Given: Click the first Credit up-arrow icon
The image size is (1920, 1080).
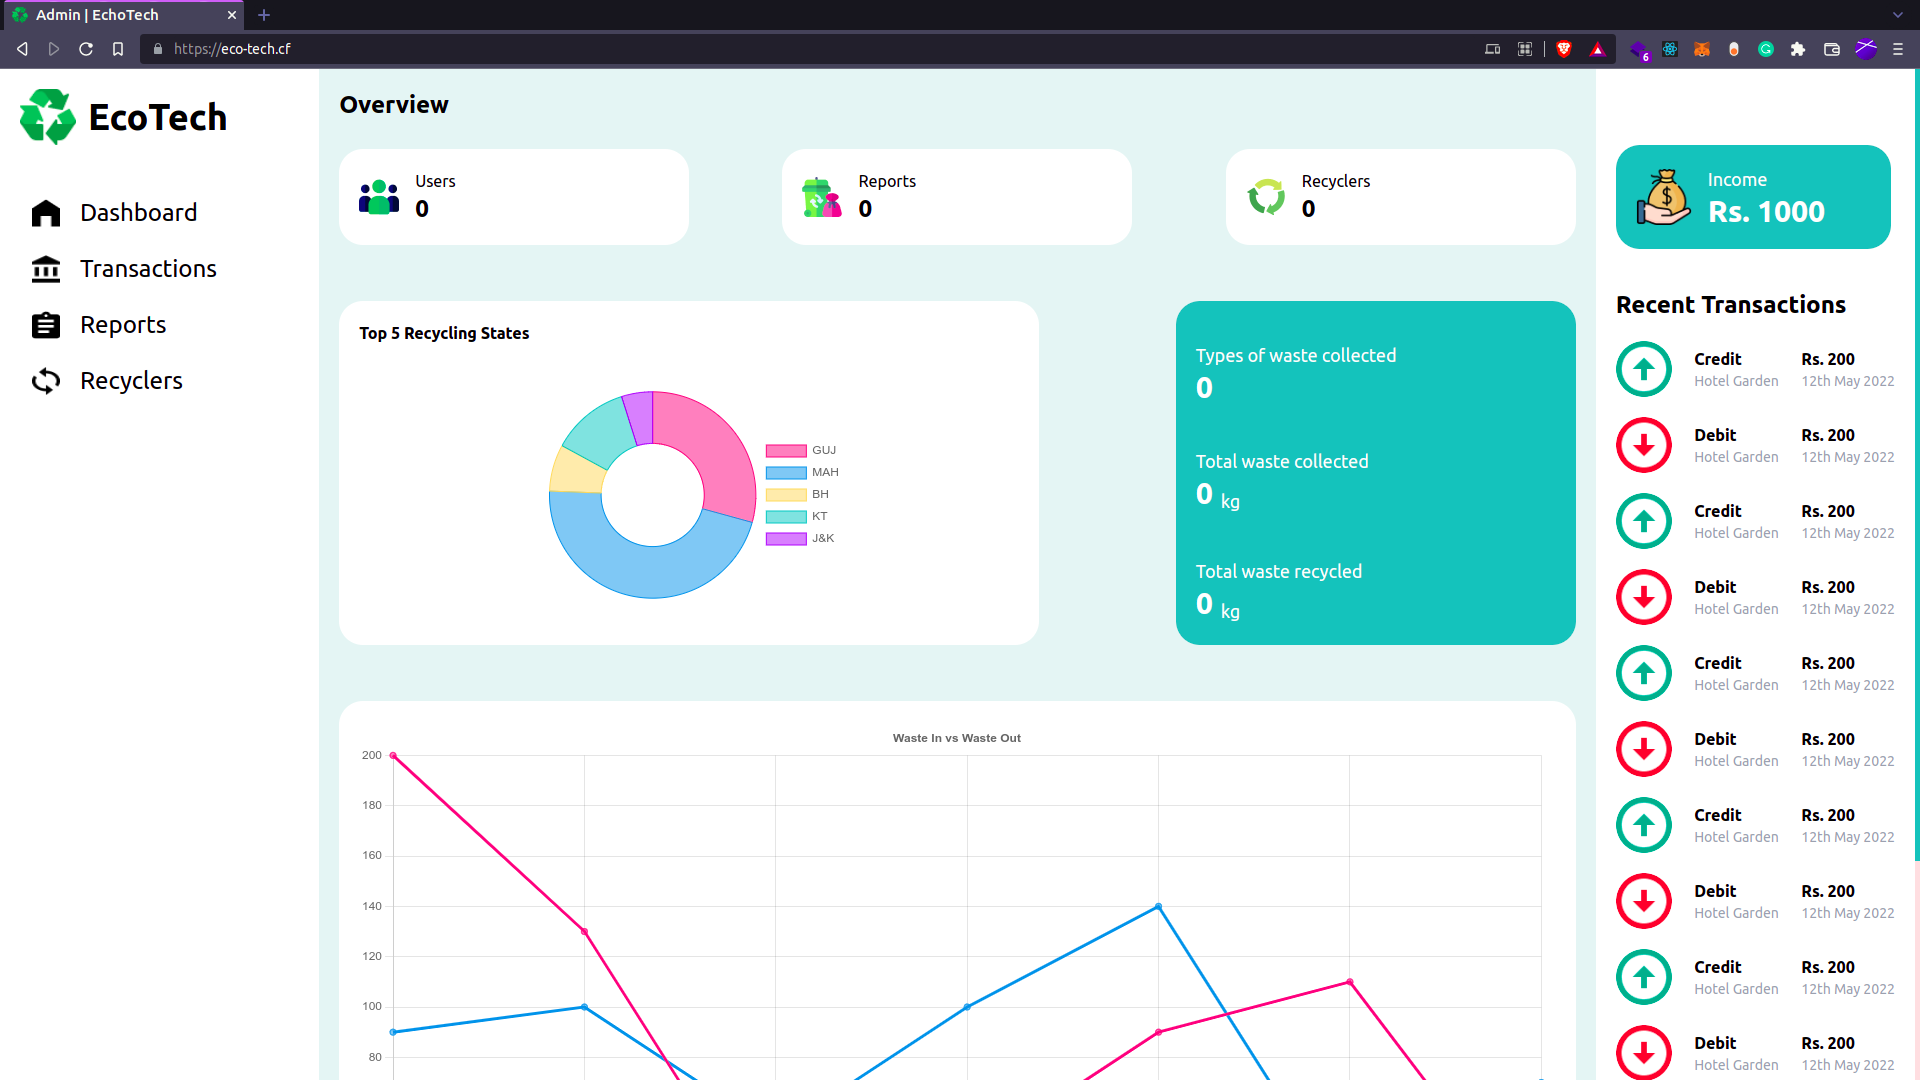Looking at the screenshot, I should (x=1643, y=369).
